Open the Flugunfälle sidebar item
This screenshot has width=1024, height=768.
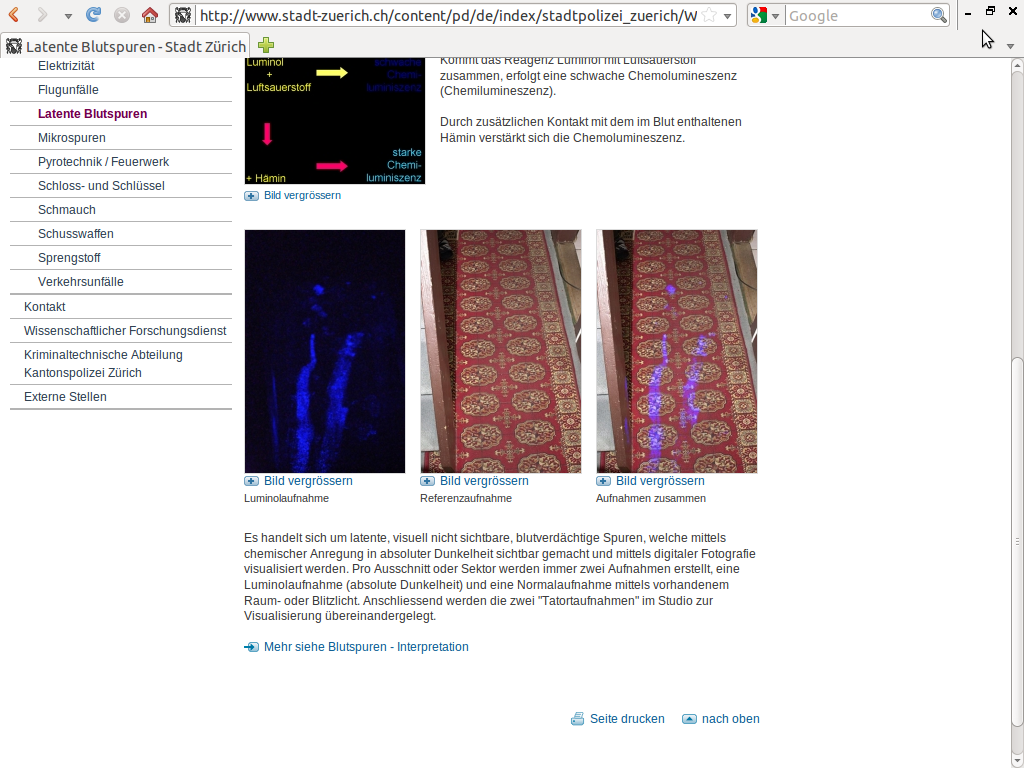coord(68,90)
